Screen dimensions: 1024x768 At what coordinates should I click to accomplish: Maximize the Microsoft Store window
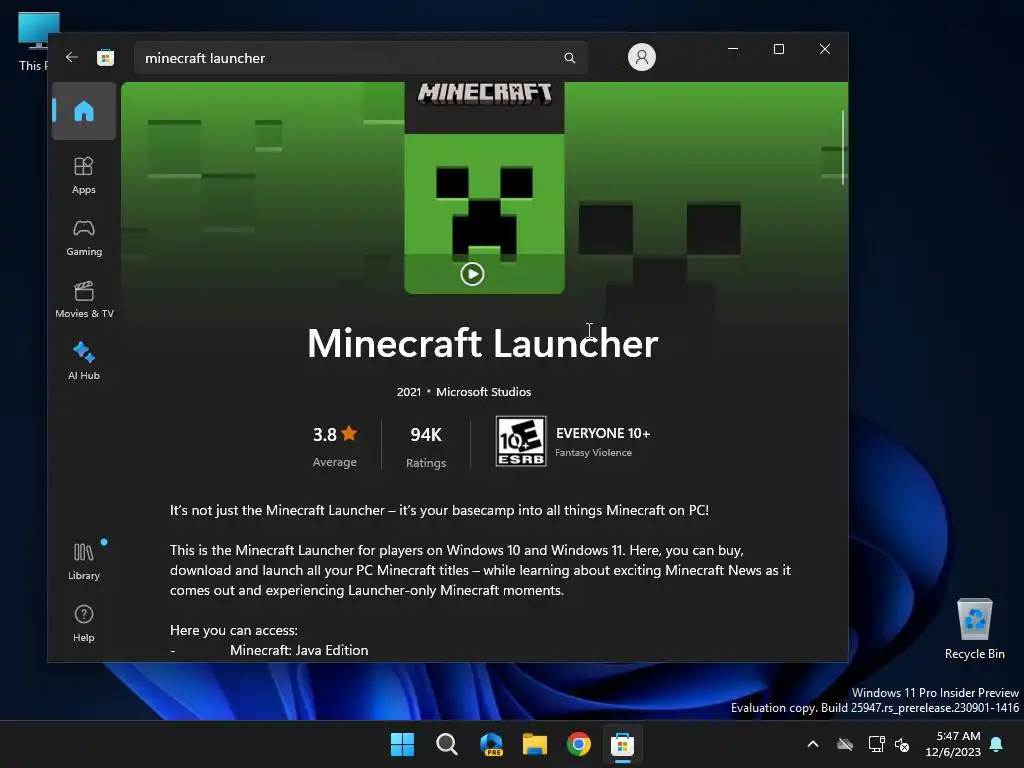click(778, 49)
